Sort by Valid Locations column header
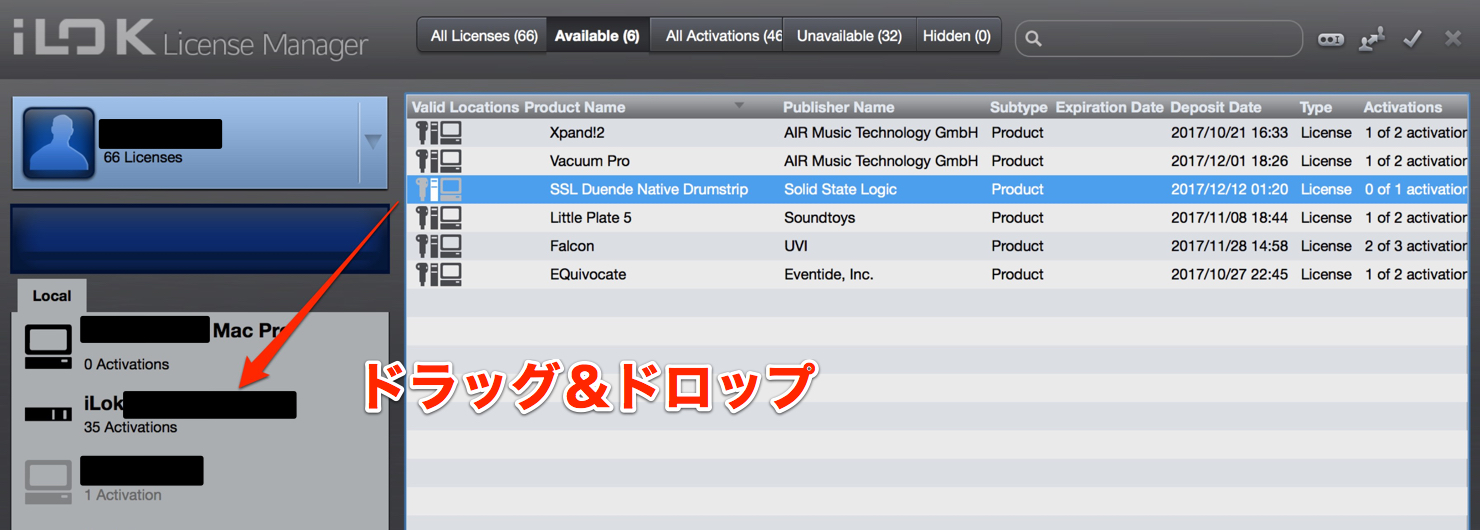This screenshot has width=1480, height=530. (465, 107)
